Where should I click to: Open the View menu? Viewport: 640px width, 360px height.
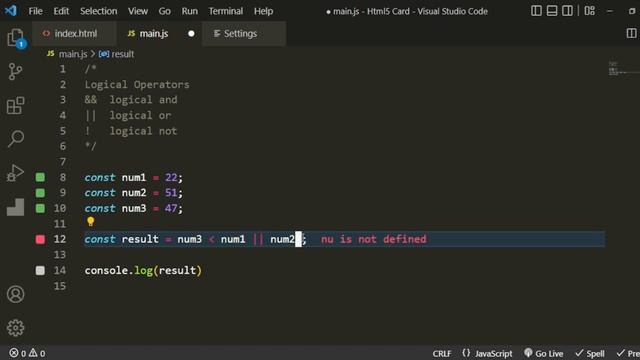138,11
